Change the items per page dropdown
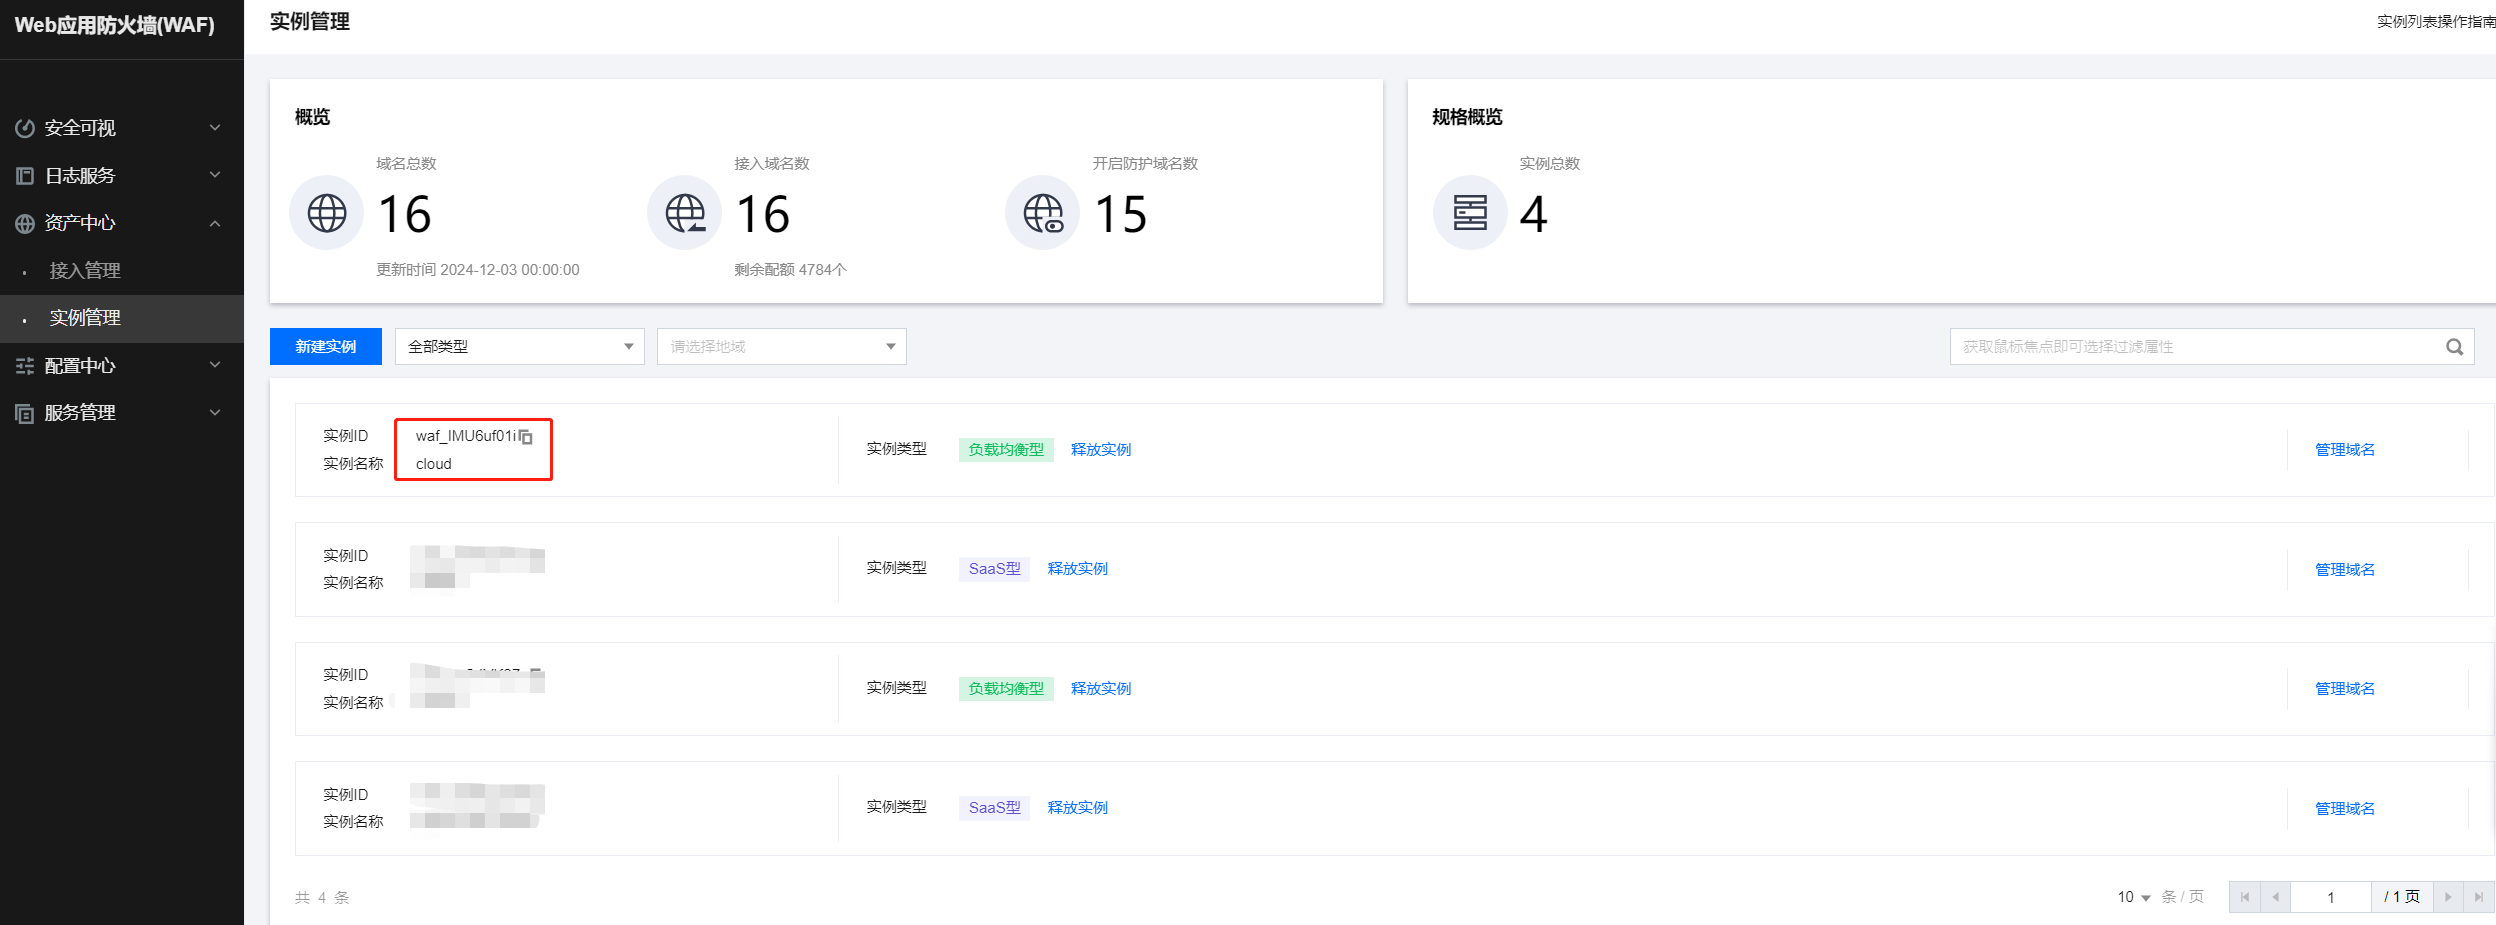This screenshot has height=925, width=2496. pyautogui.click(x=2134, y=897)
